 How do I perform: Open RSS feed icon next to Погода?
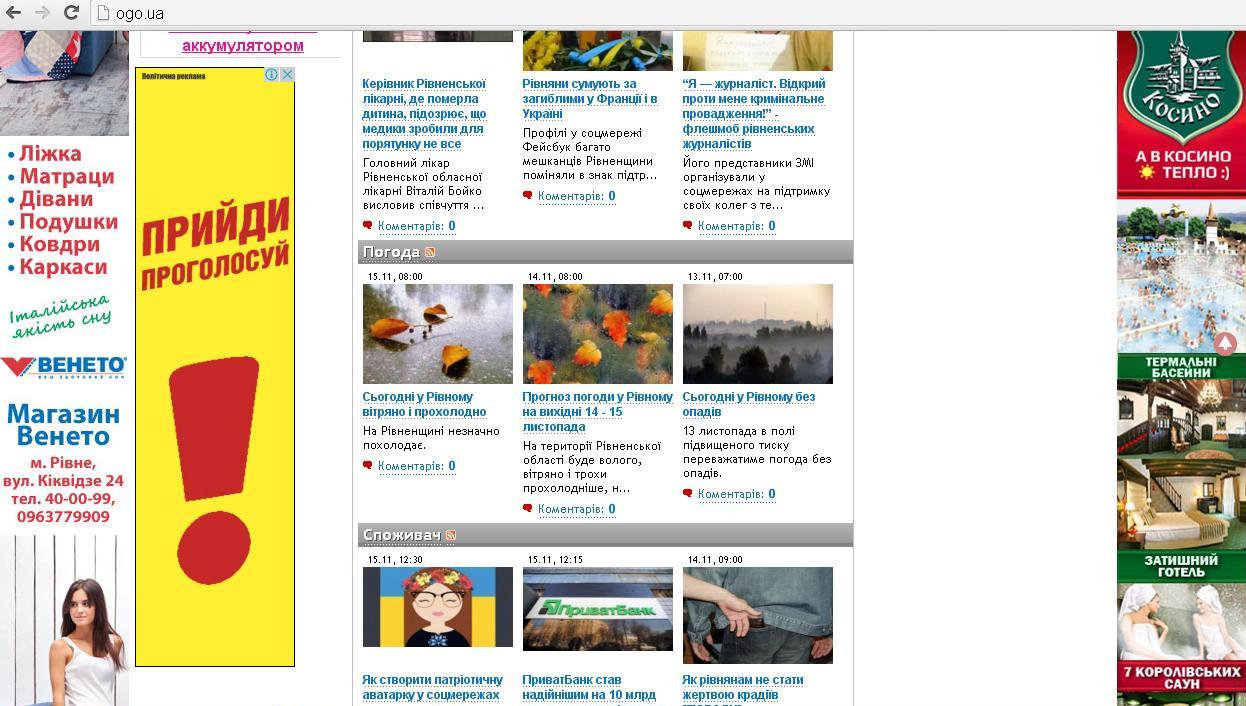430,252
